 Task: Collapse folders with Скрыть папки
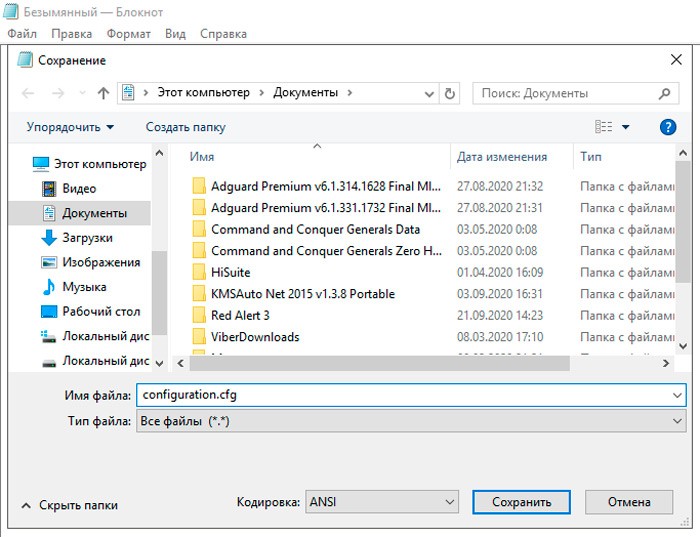pyautogui.click(x=70, y=505)
